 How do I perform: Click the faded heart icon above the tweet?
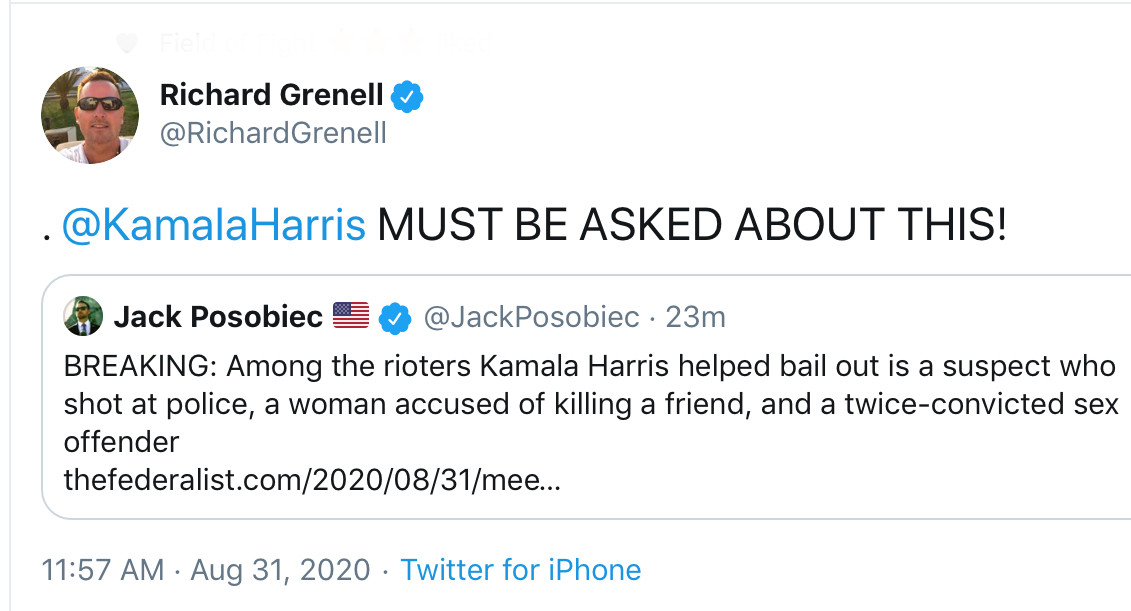[x=126, y=43]
